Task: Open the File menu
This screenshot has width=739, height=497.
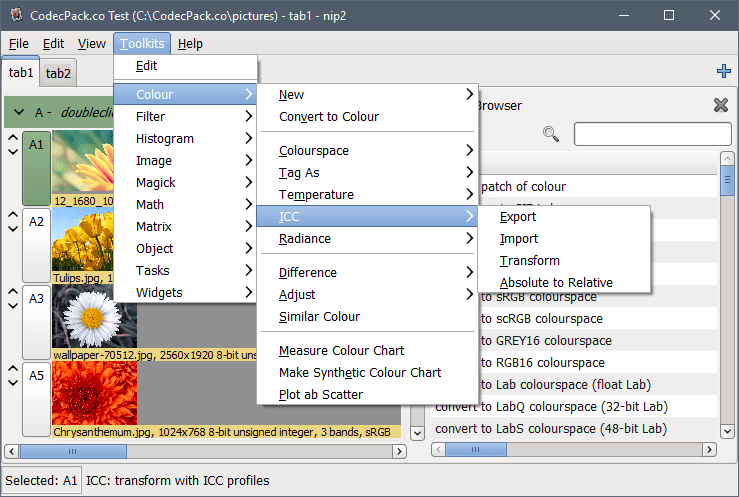Action: tap(19, 44)
